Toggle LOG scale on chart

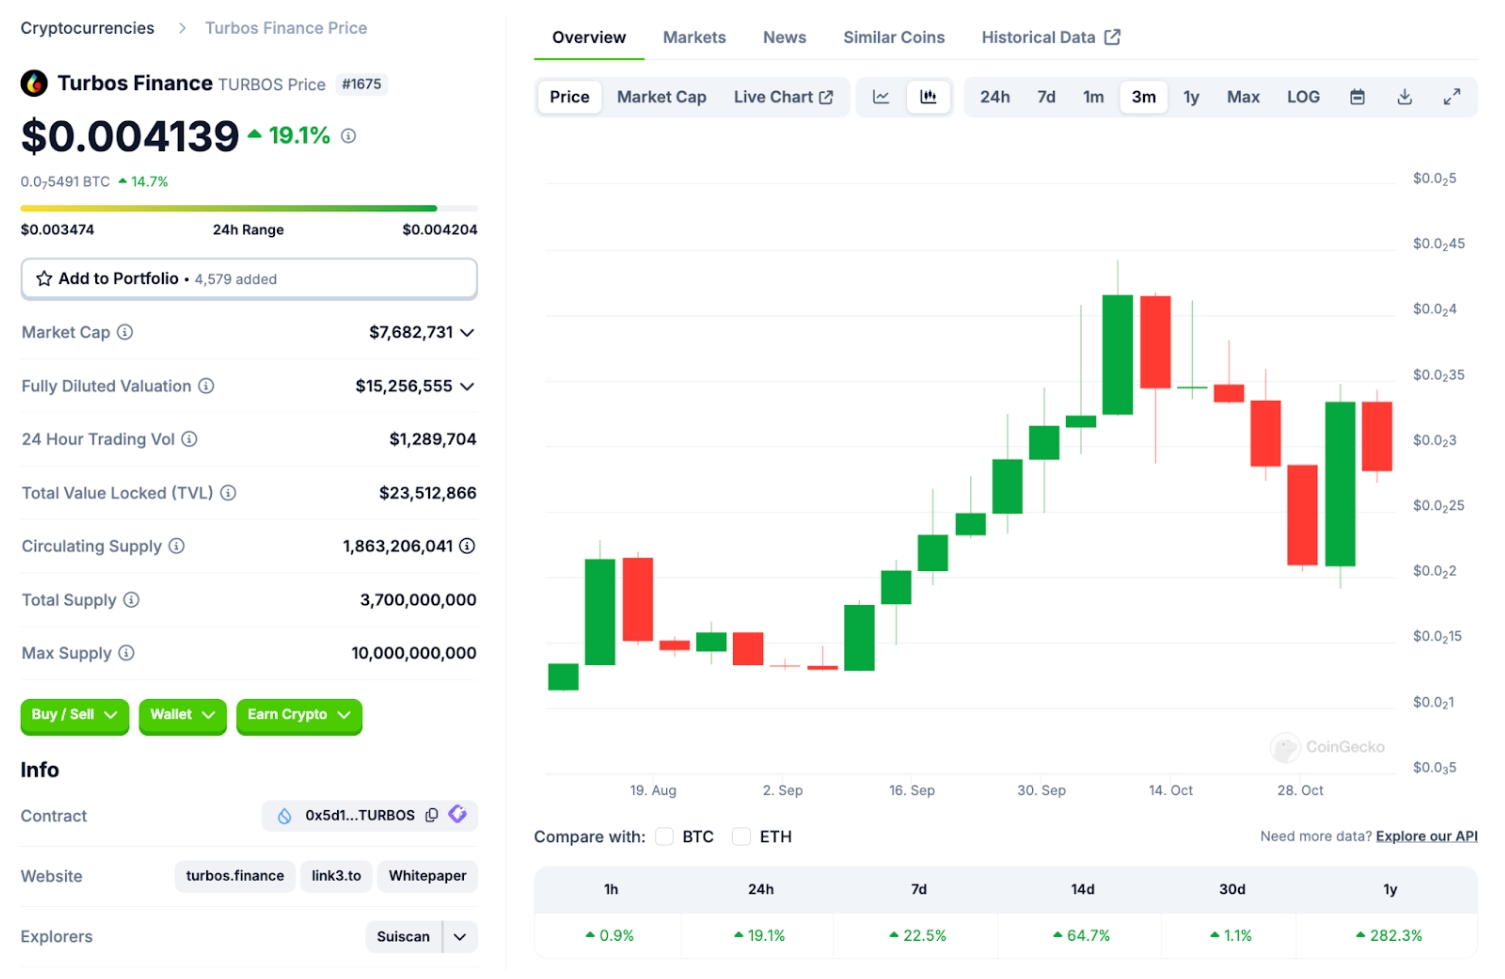click(1303, 97)
